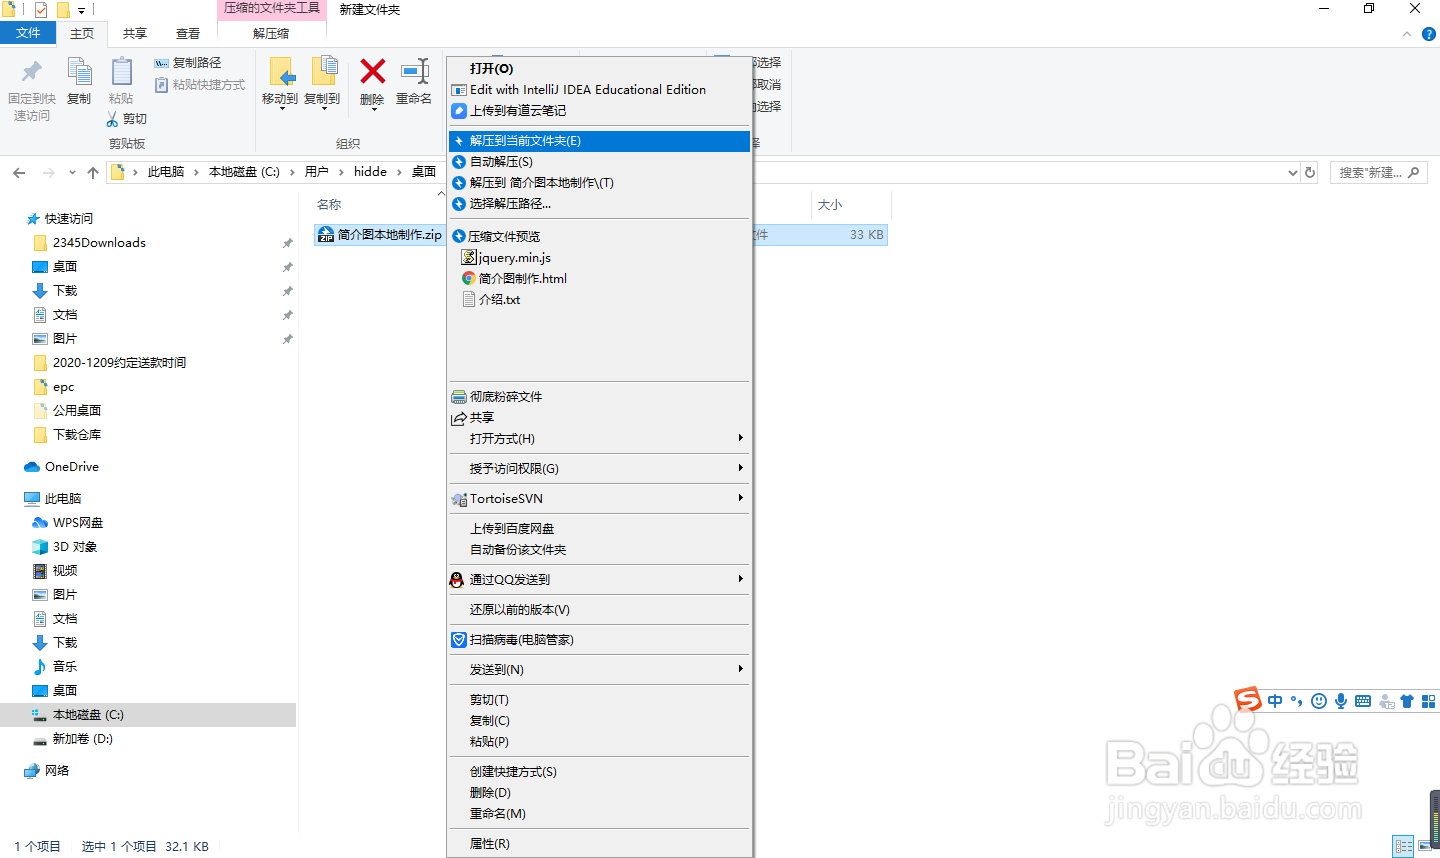
Task: Open jquery.min.js from the archive preview
Action: click(x=515, y=257)
